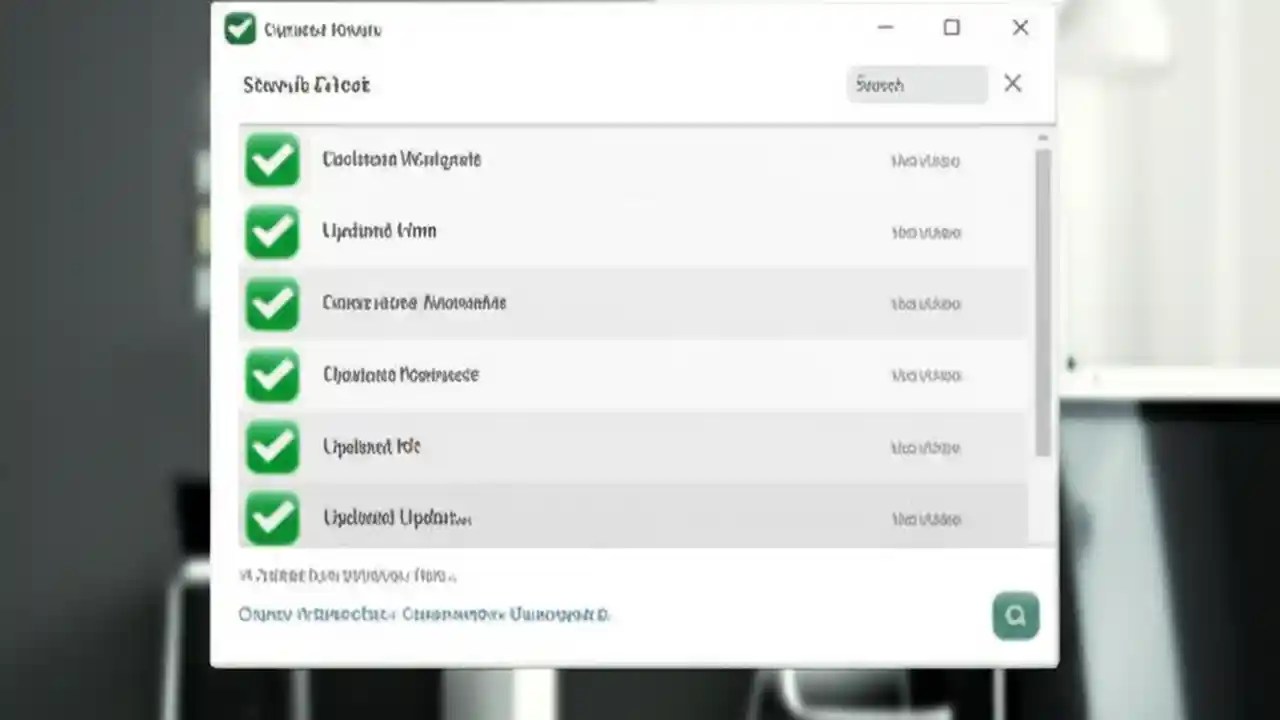Click the checkmark icon next to Updated Ids
Screen dimensions: 1280x720
[x=272, y=447]
